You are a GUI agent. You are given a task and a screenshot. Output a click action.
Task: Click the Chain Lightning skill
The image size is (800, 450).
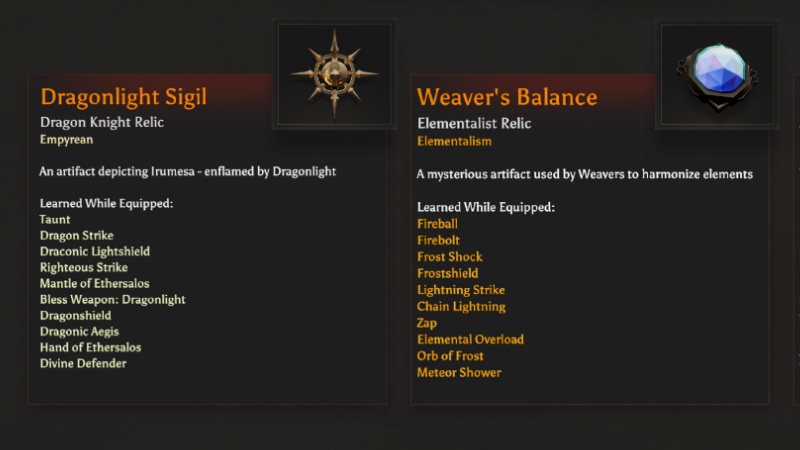461,306
